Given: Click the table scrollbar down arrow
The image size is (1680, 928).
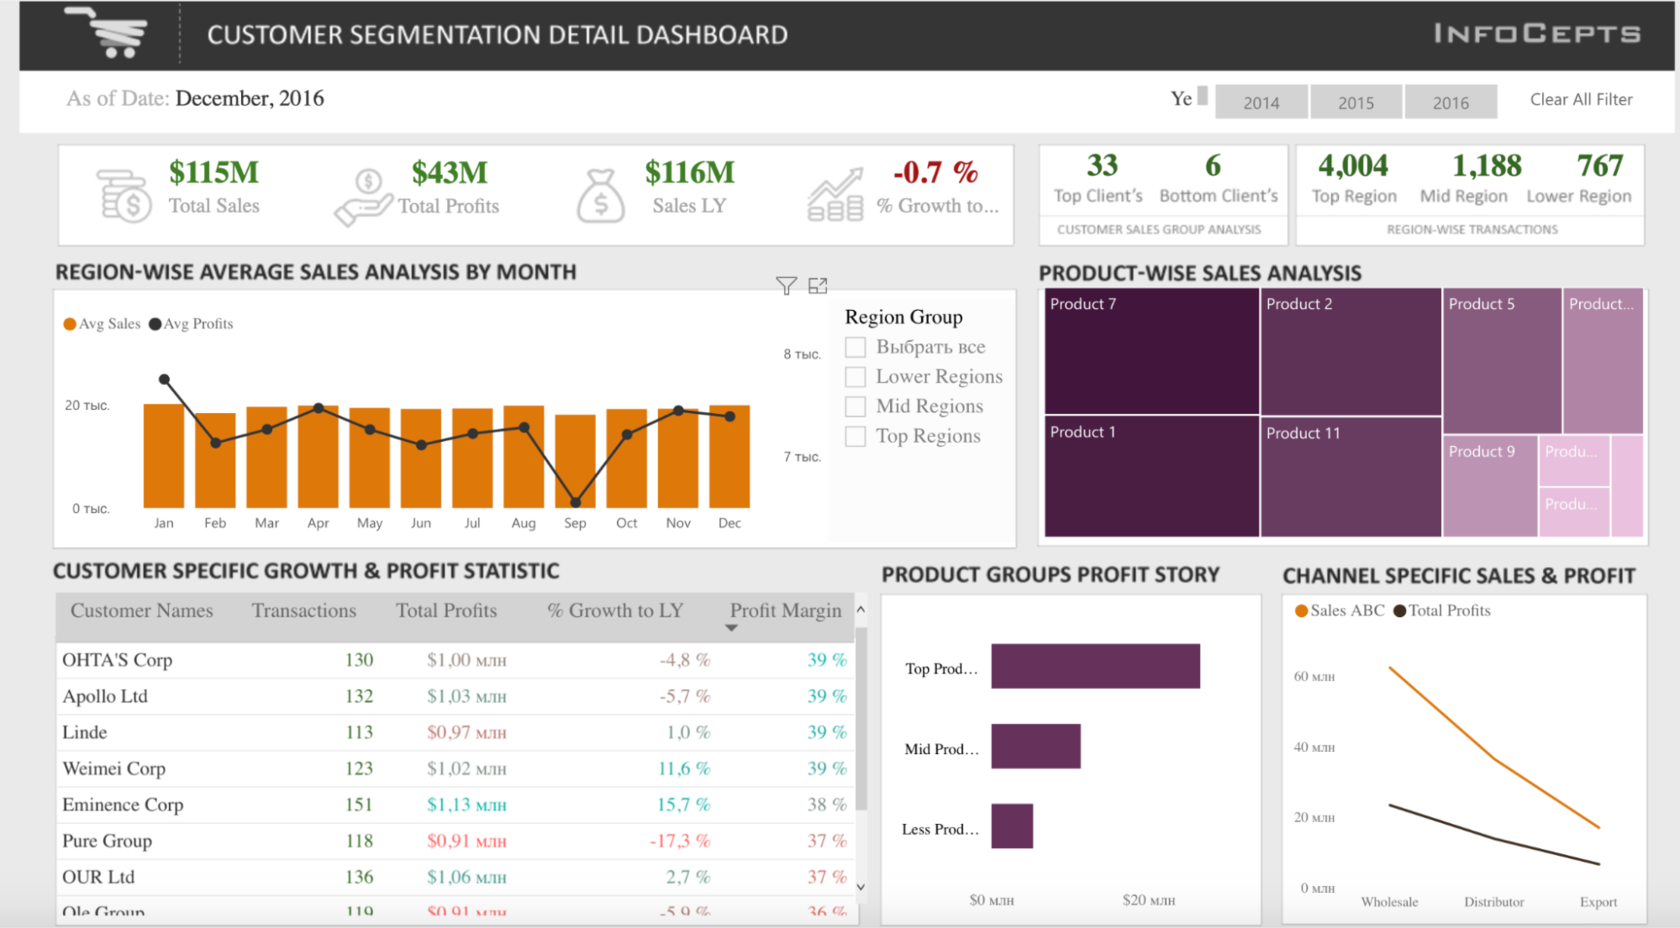Looking at the screenshot, I should 861,886.
